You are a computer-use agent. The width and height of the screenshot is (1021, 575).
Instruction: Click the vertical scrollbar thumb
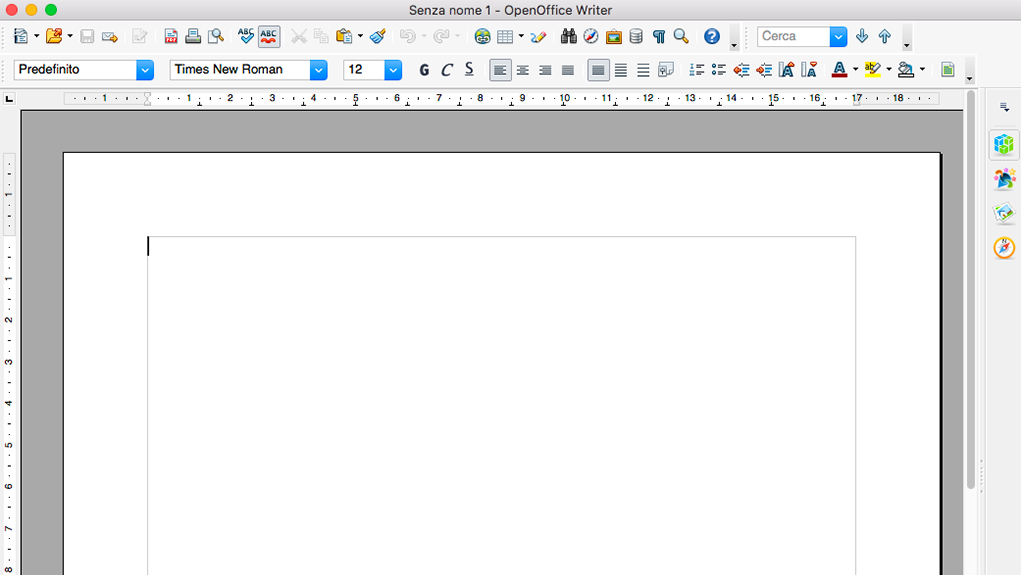coord(970,290)
